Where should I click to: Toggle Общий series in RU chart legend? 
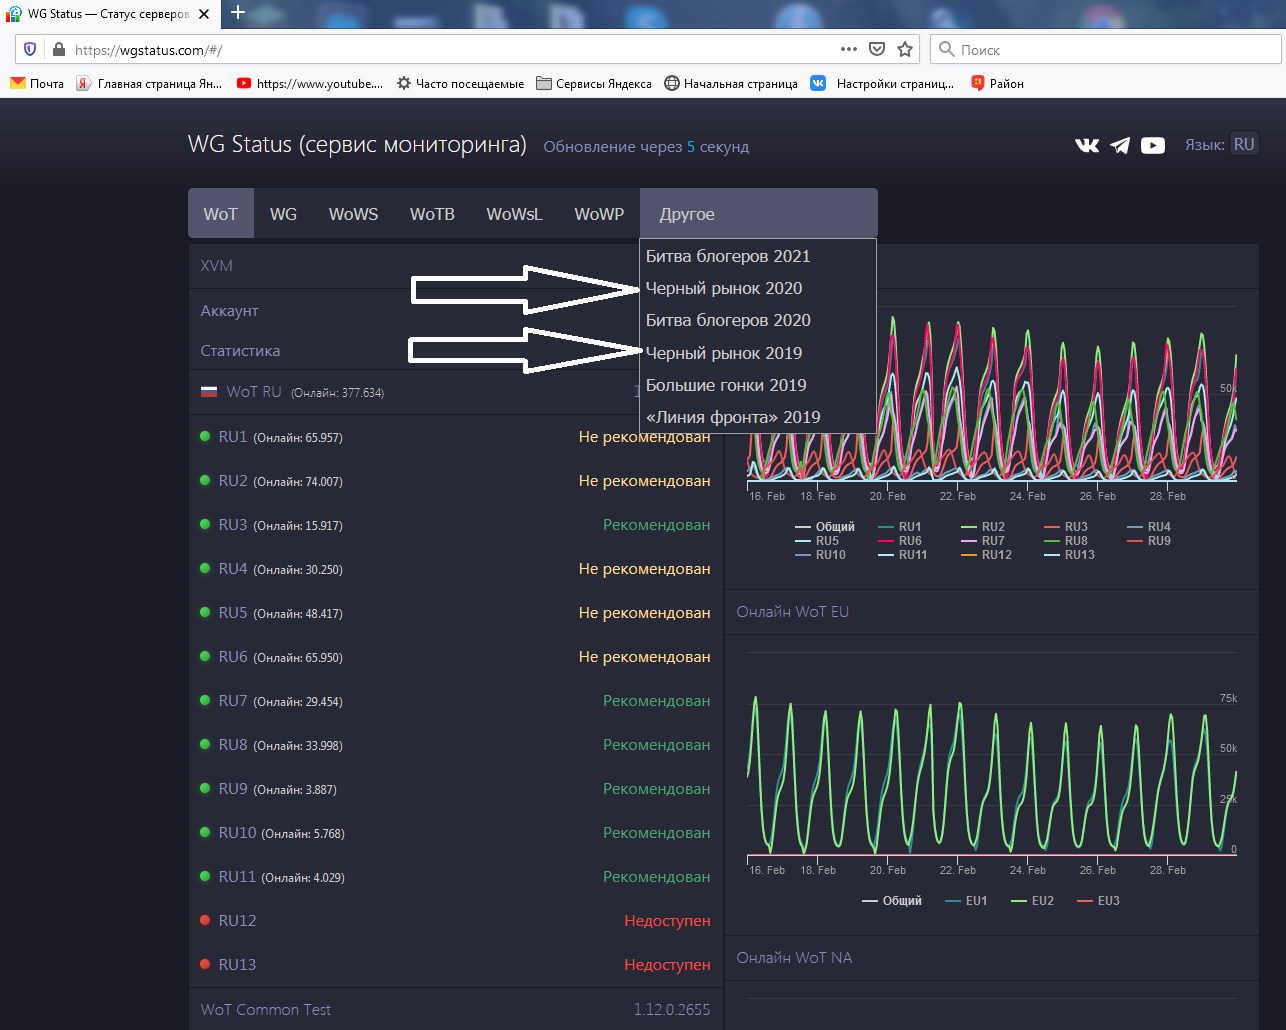825,527
